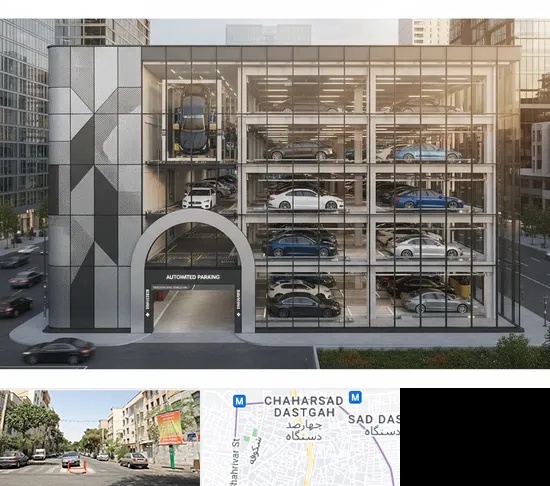Click the black empty panel beside map
This screenshot has height=486, width=550.
click(x=475, y=437)
